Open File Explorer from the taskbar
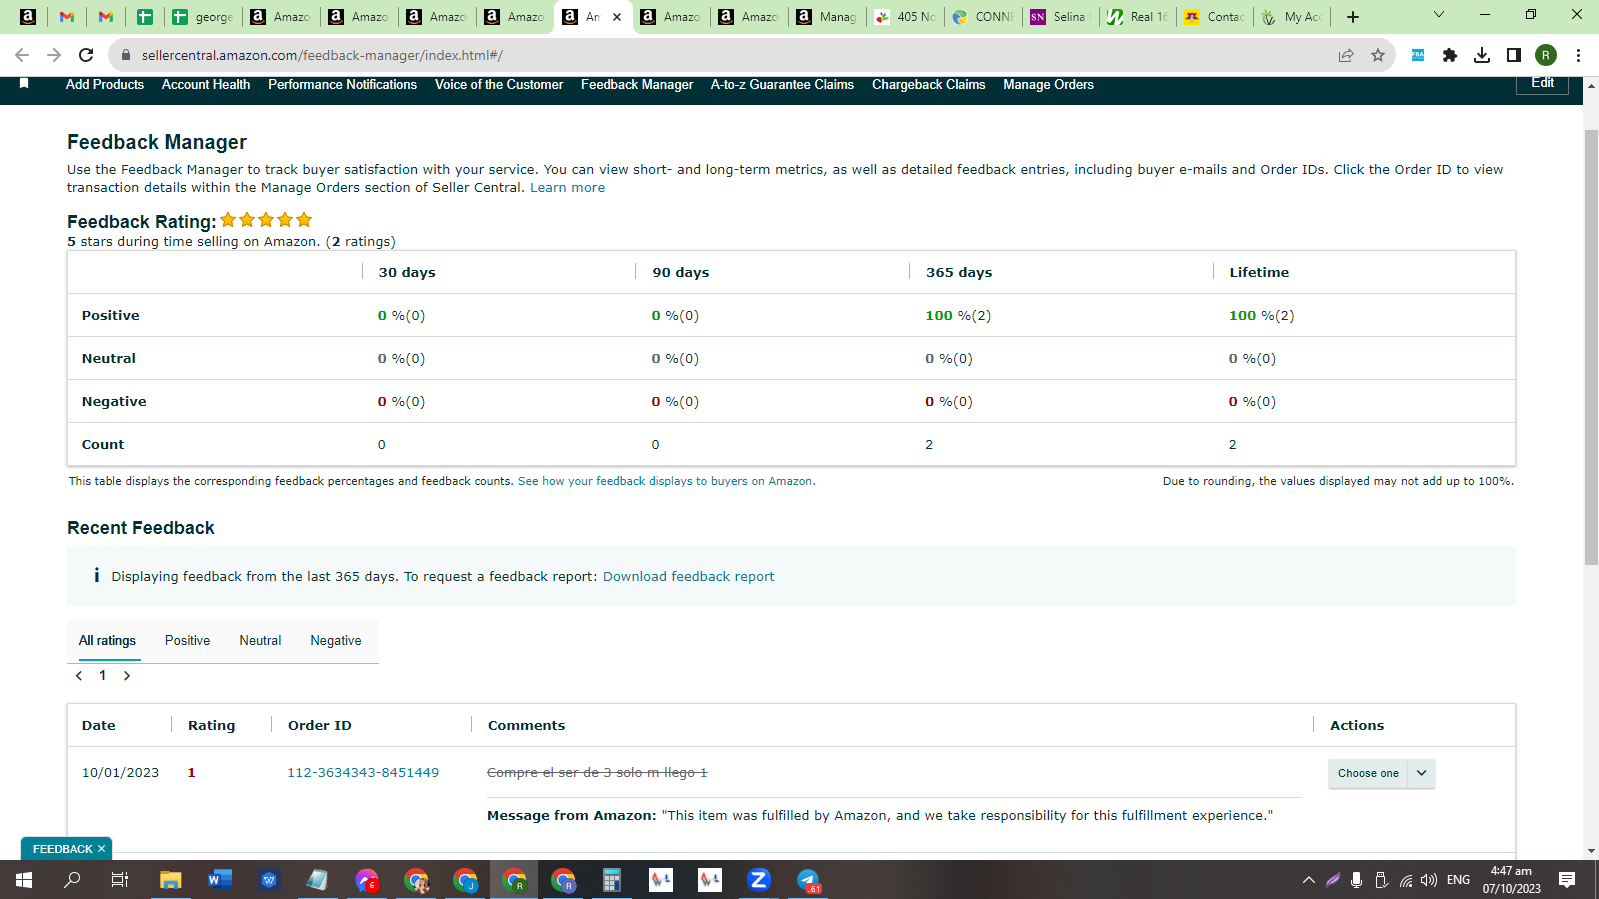1599x899 pixels. click(171, 880)
